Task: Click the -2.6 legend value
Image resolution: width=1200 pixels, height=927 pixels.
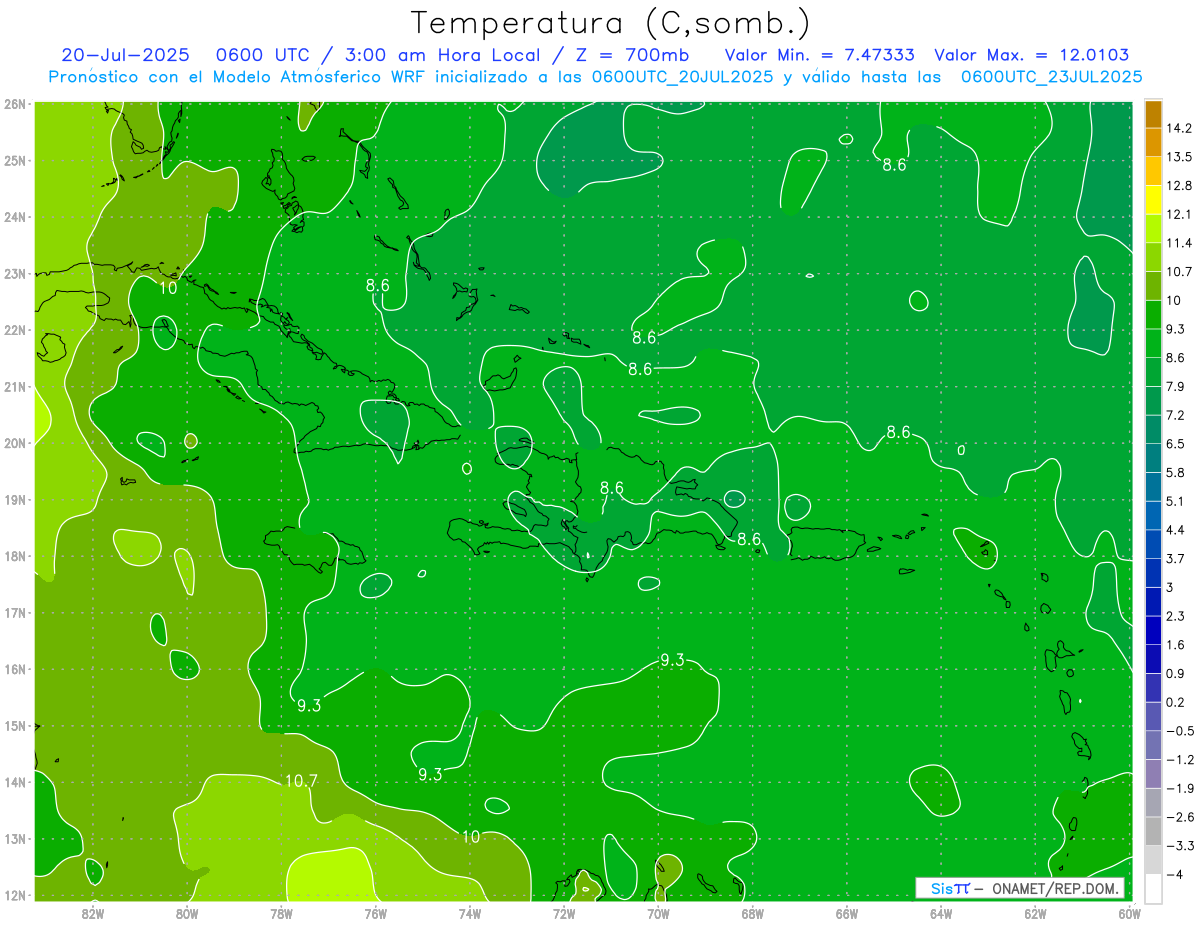Action: click(1180, 816)
